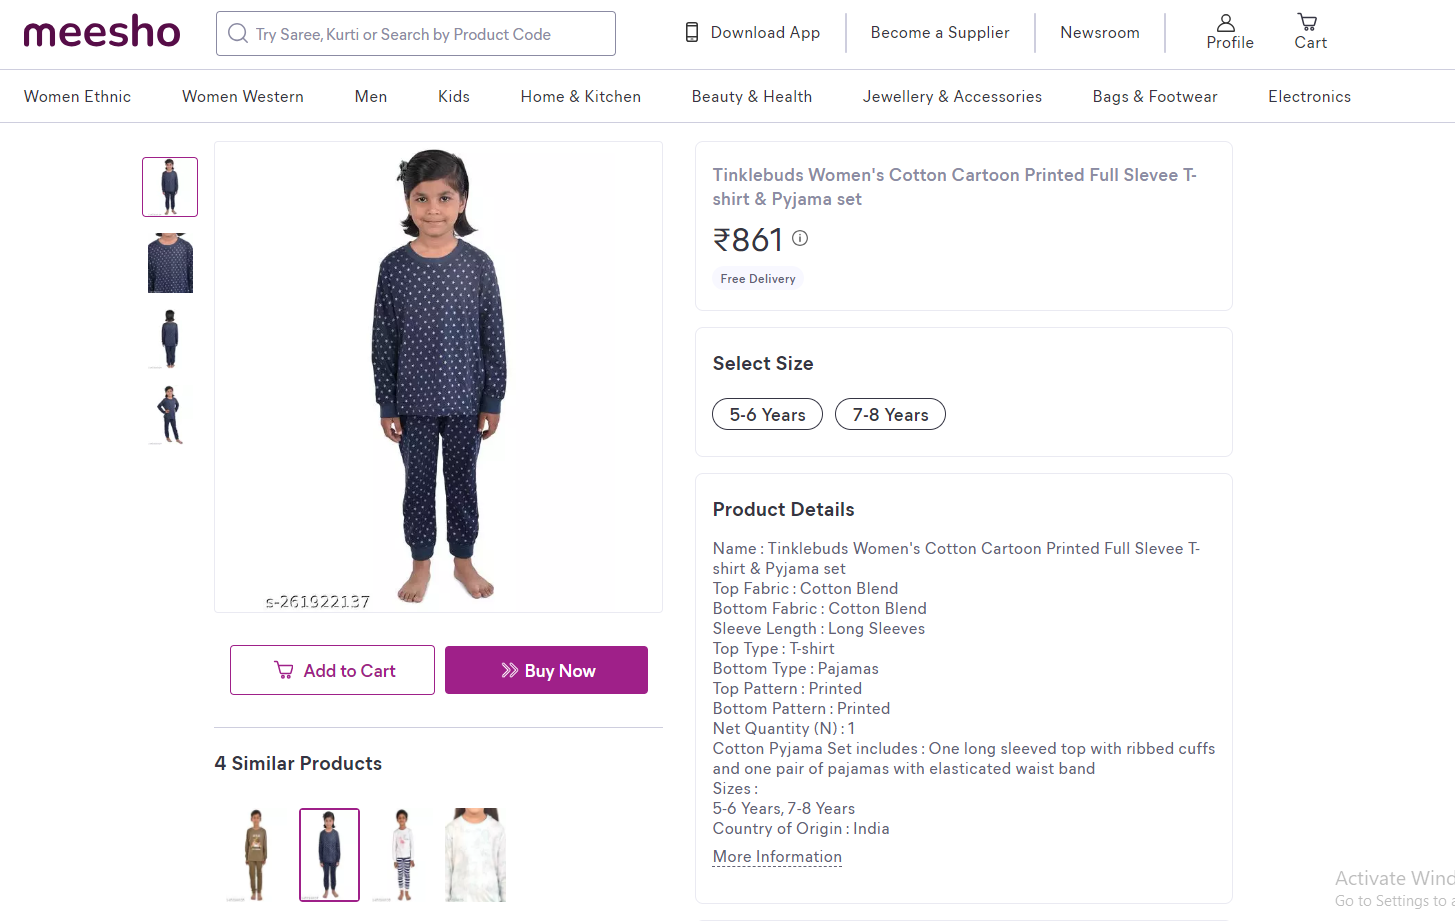Open the Kids category menu
Image resolution: width=1455 pixels, height=921 pixels.
click(x=454, y=97)
